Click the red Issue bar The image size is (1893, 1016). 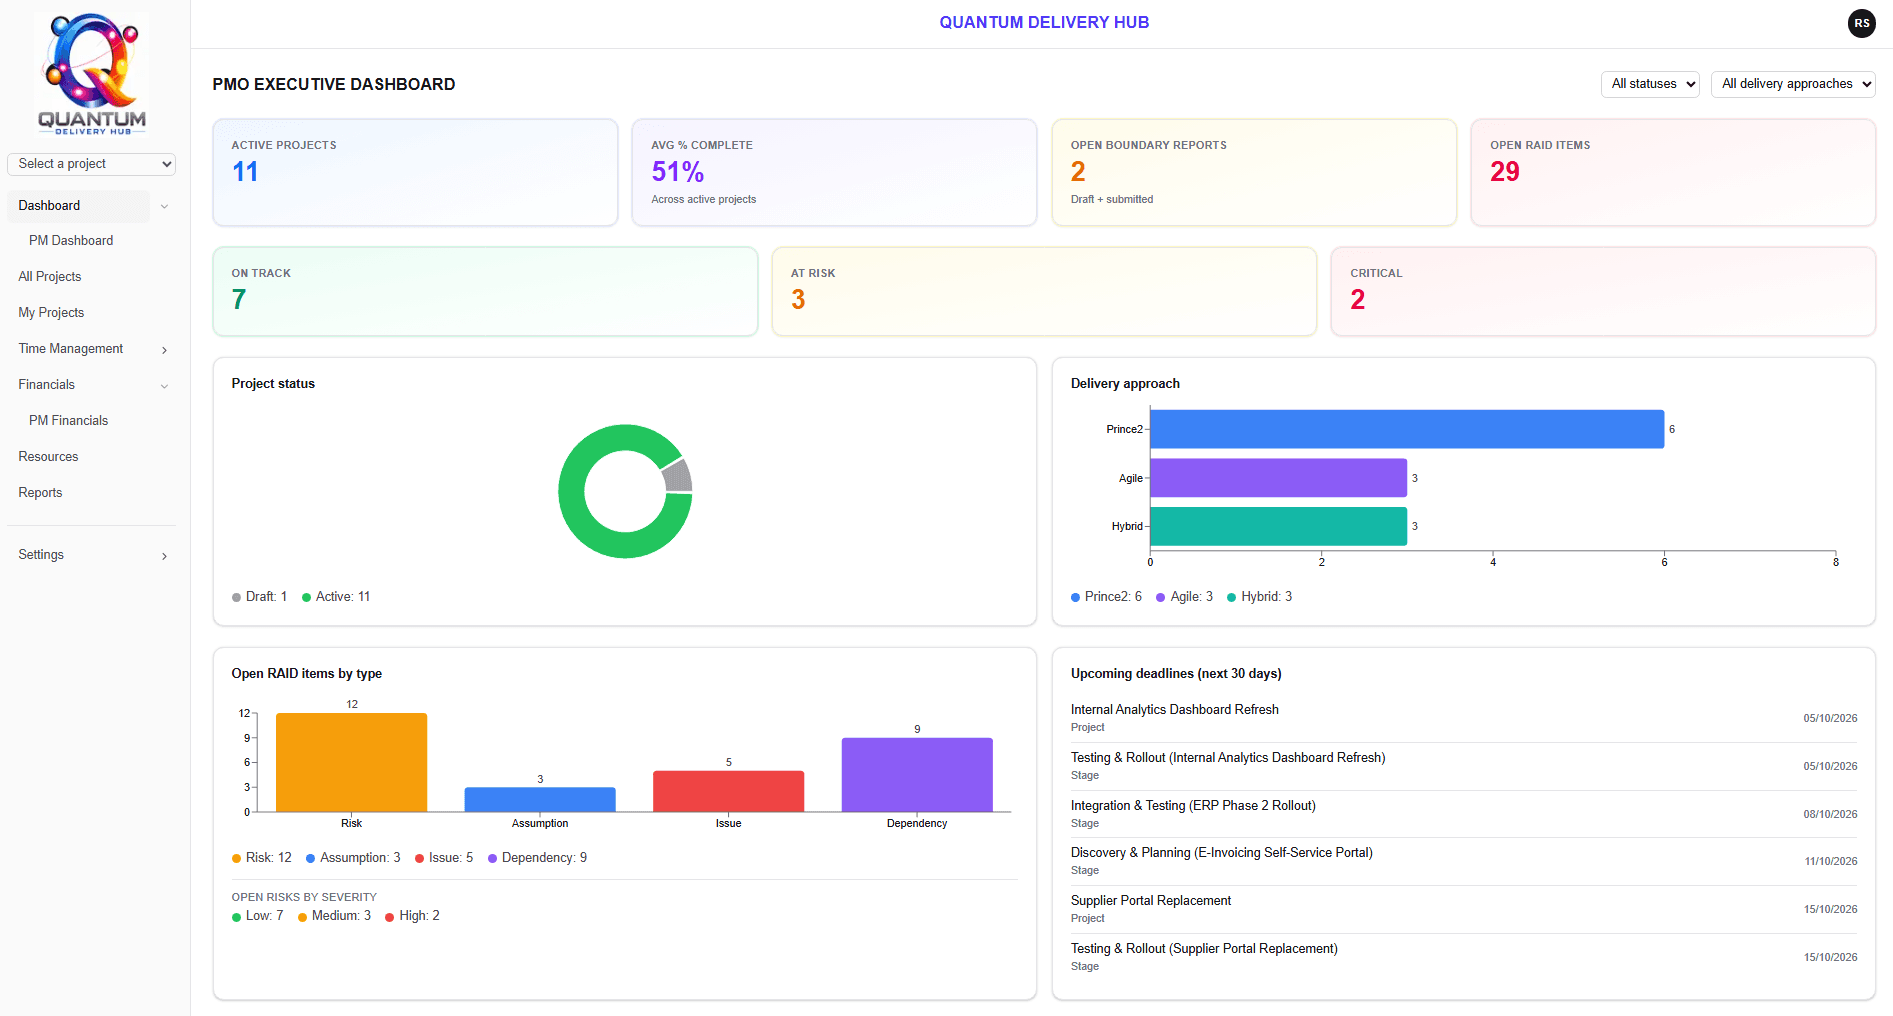[728, 791]
